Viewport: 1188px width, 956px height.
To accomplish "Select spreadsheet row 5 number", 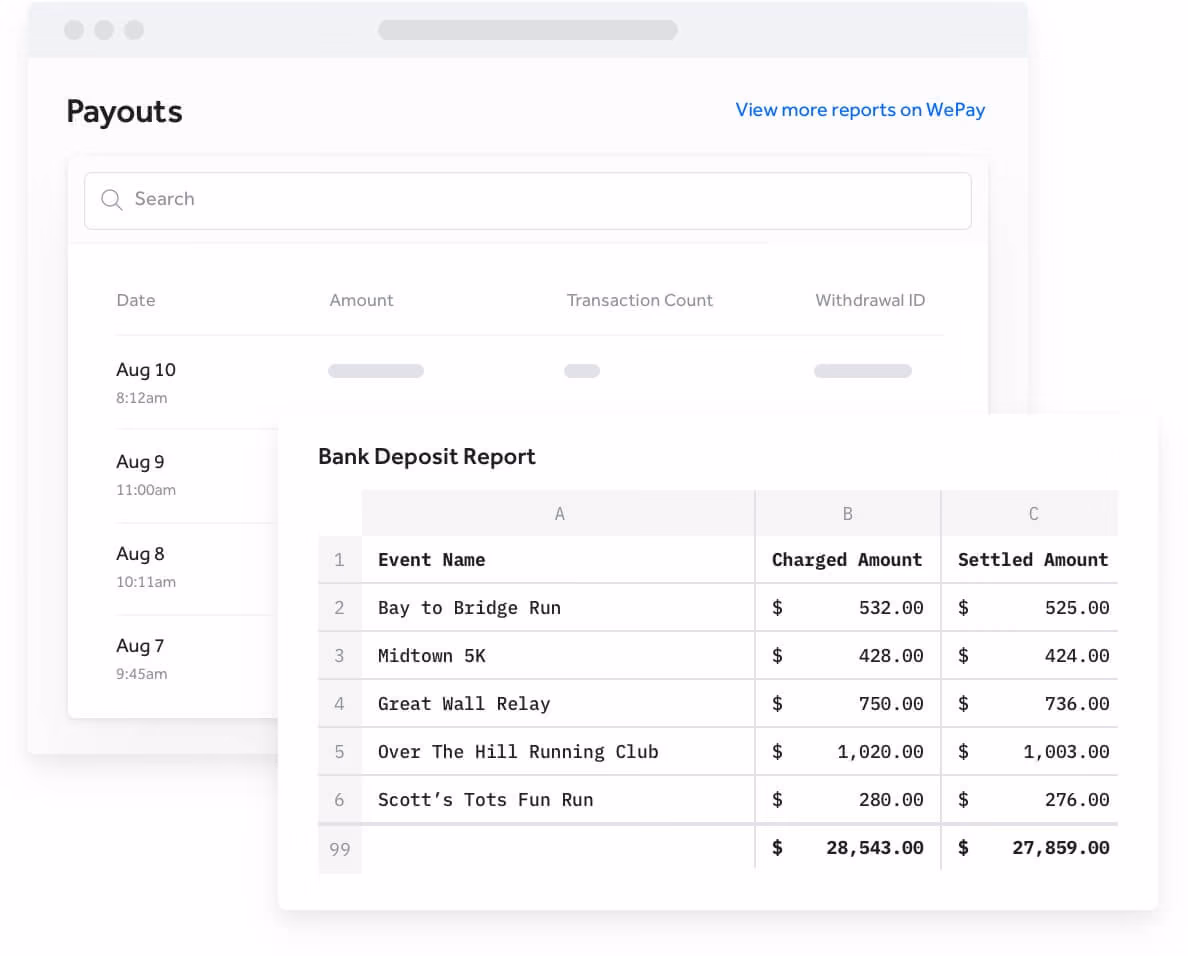I will pos(339,751).
